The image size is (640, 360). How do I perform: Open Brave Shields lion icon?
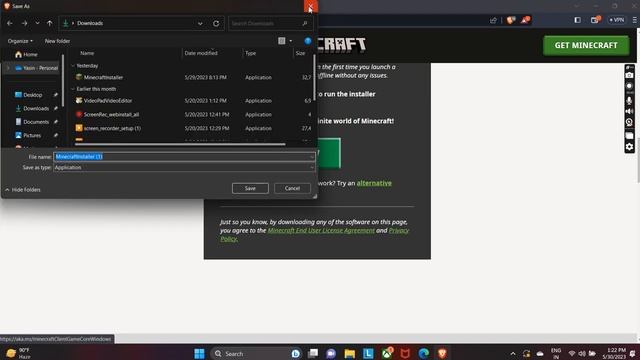pos(511,20)
